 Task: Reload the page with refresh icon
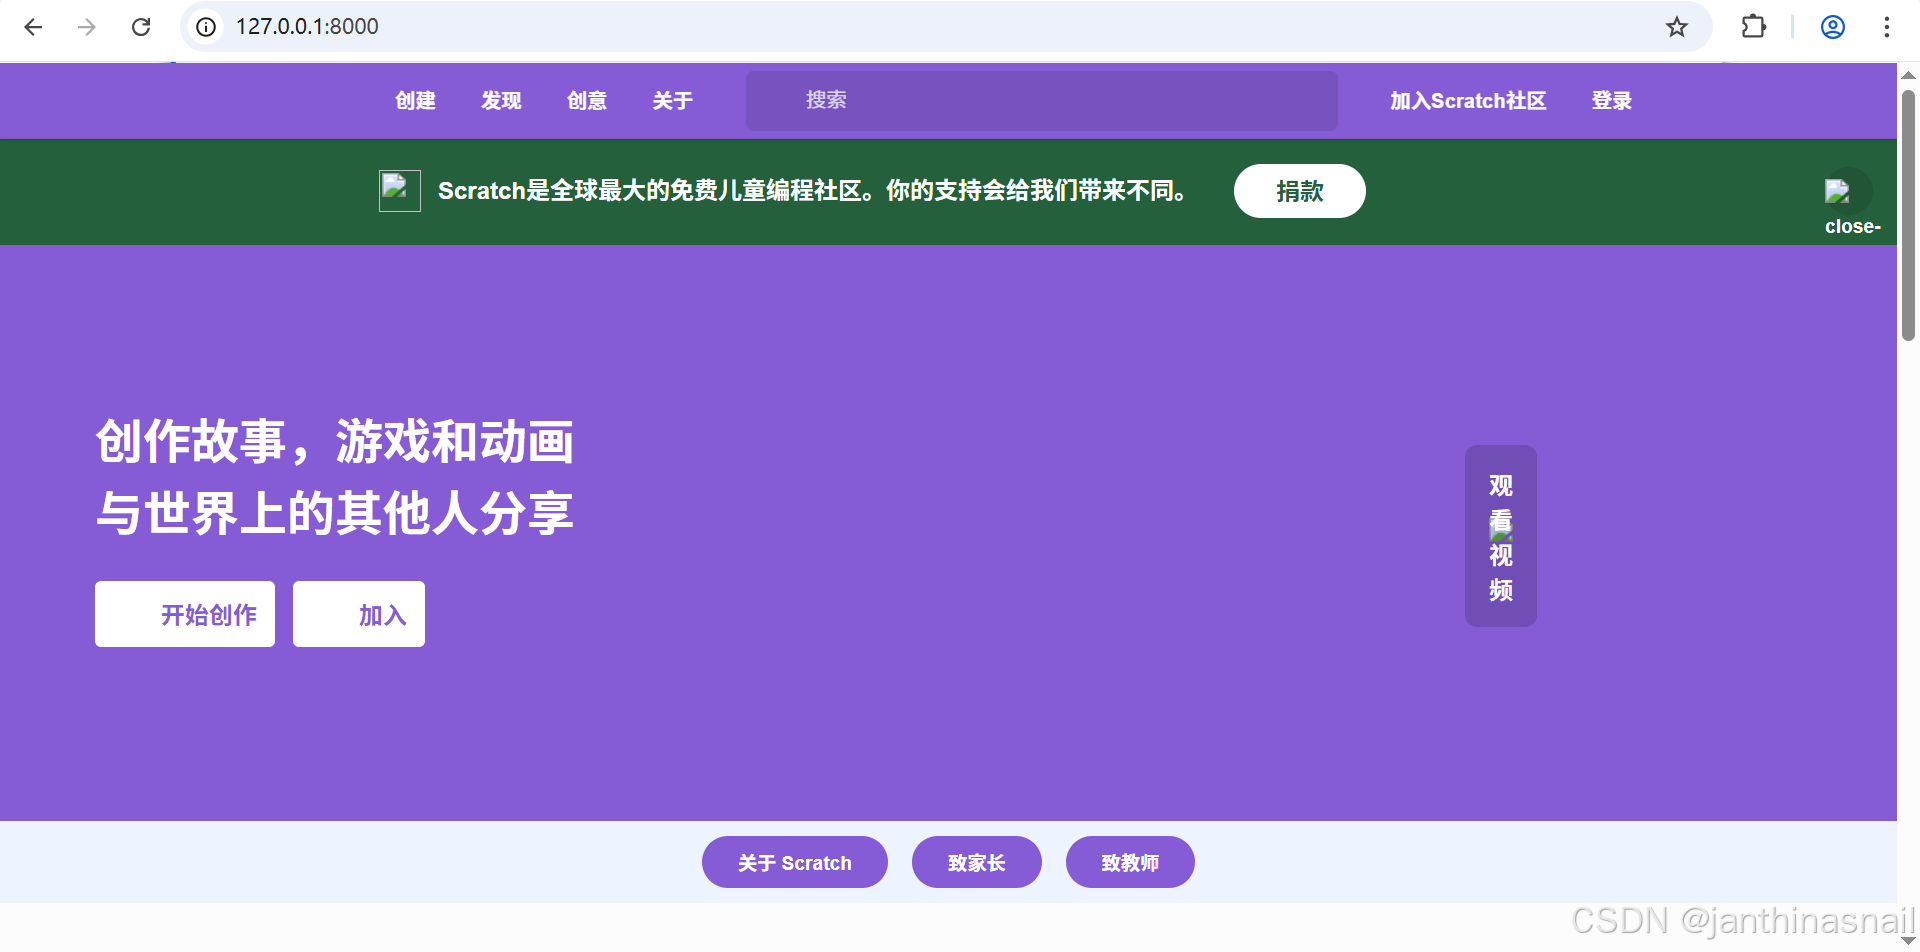[x=141, y=27]
